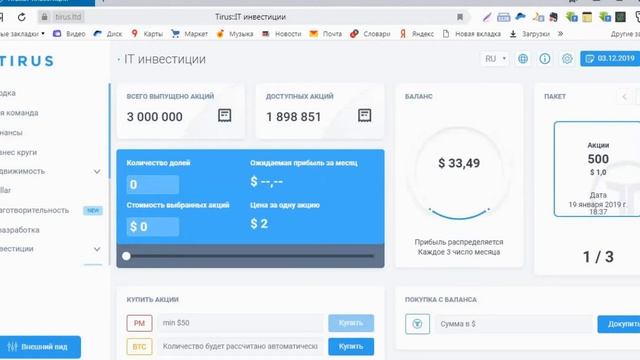Expand the hidden bookmarks chevron

(561, 34)
